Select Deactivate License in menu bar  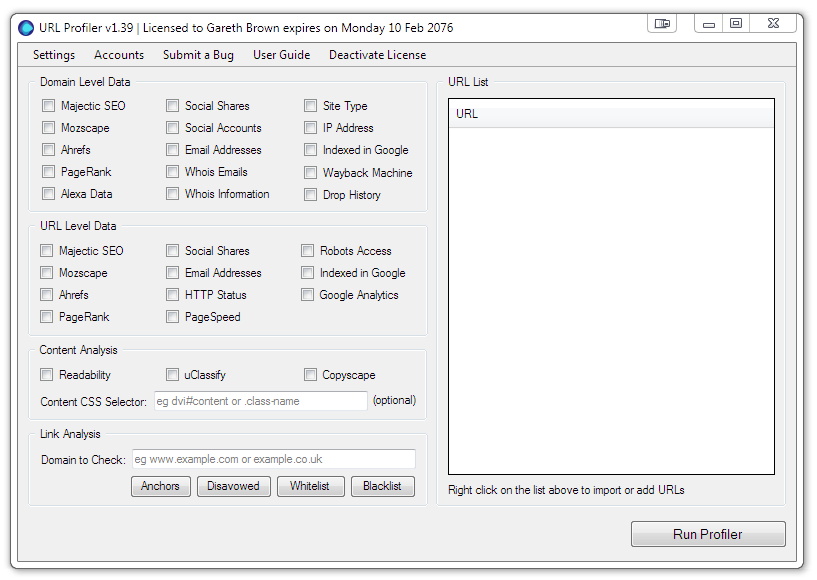[377, 55]
